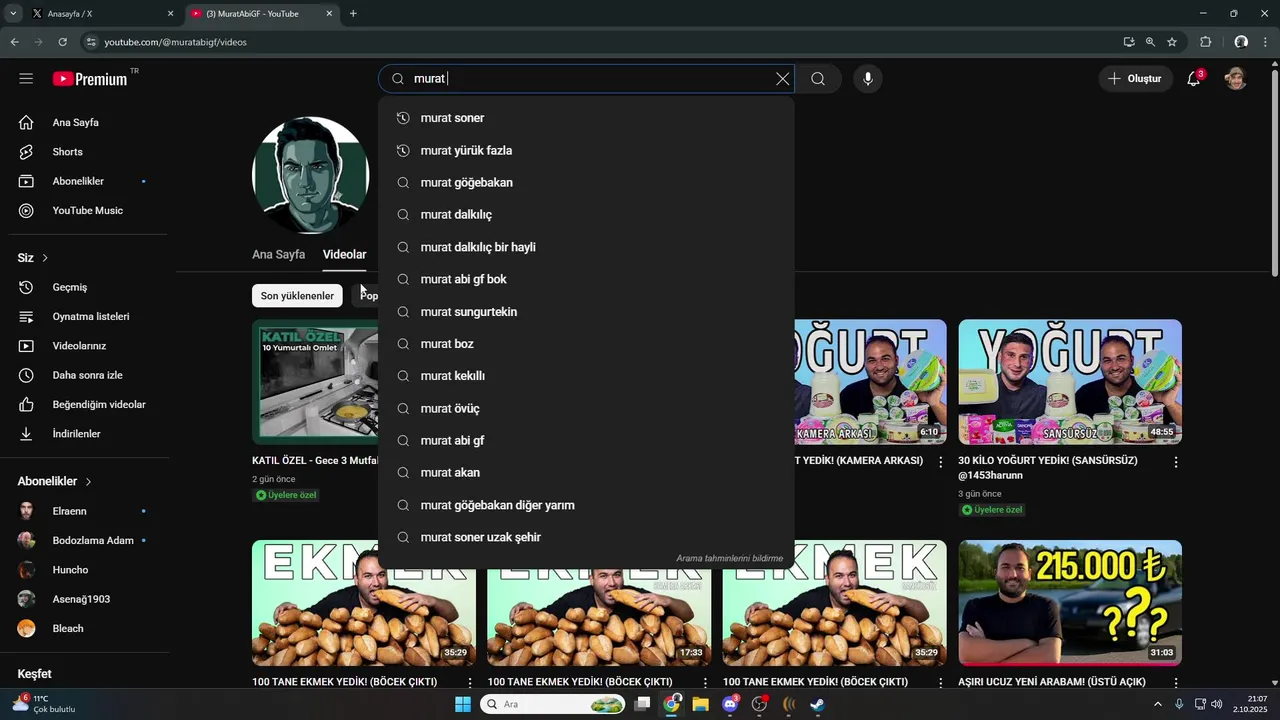Select suggestion murat göğebakan
The image size is (1280, 720).
[586, 183]
